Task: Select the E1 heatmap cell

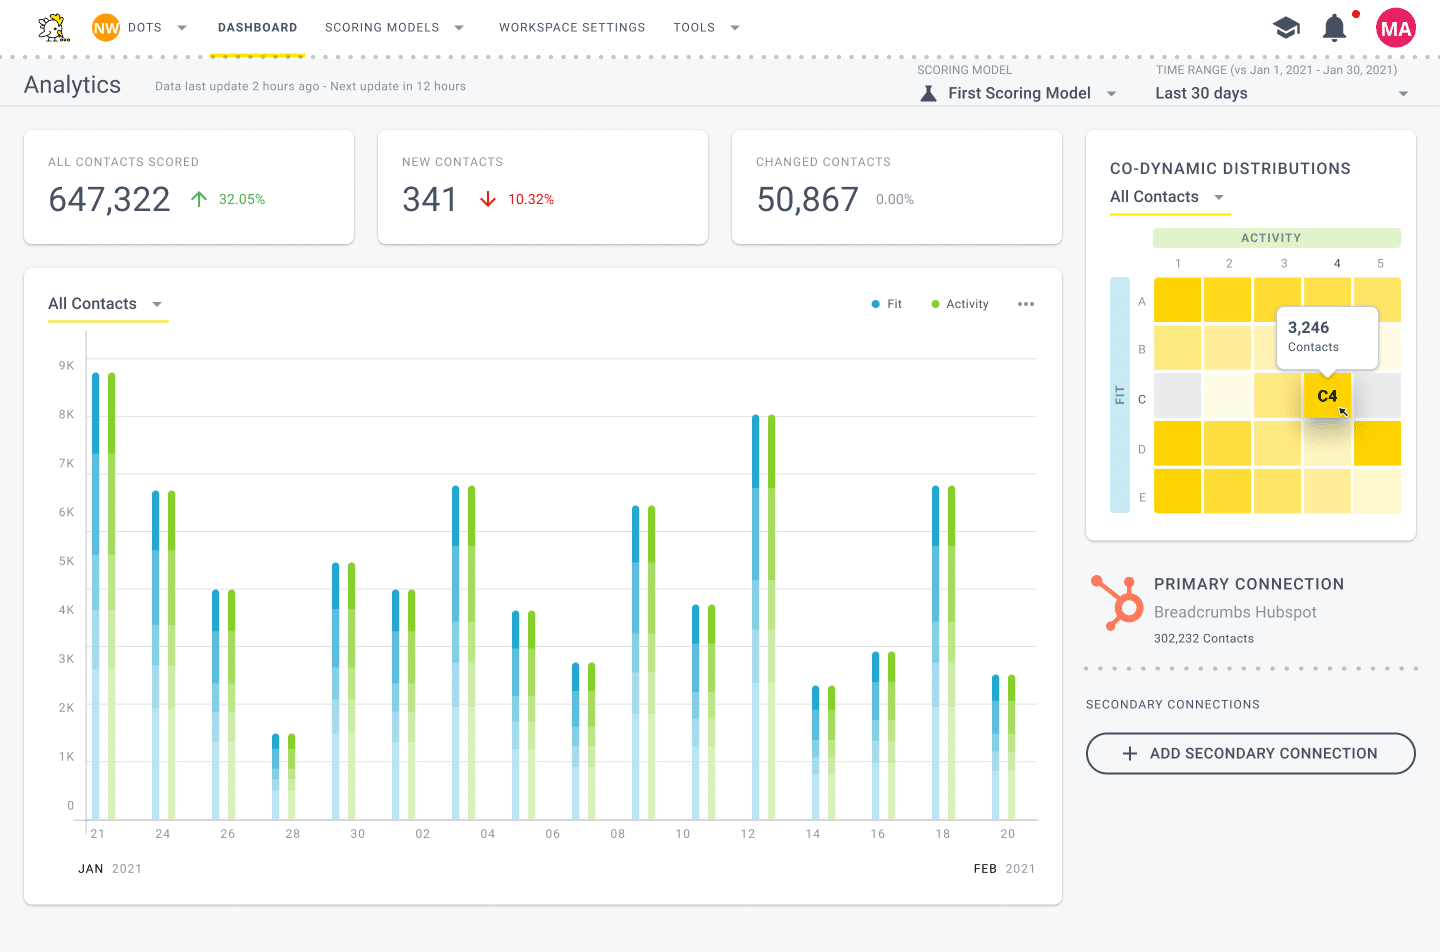Action: (1178, 492)
